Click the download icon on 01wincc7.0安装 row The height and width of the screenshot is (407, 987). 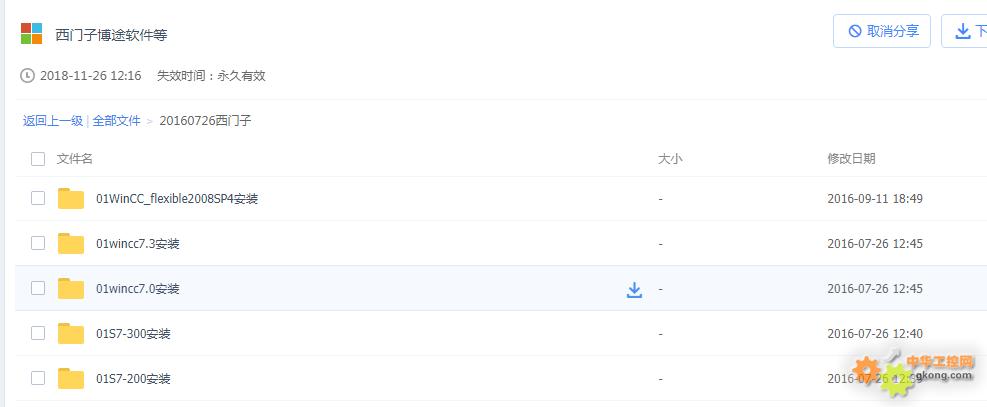(634, 289)
